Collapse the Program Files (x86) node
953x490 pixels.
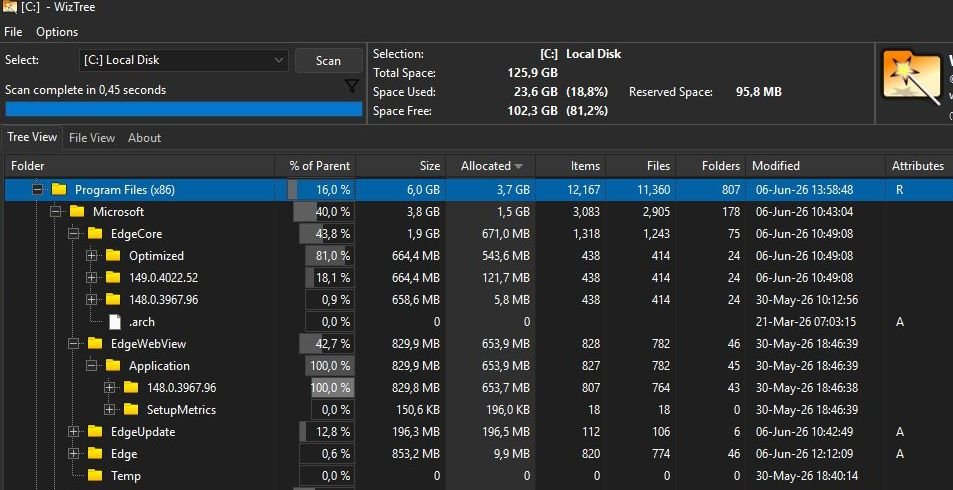pos(38,190)
